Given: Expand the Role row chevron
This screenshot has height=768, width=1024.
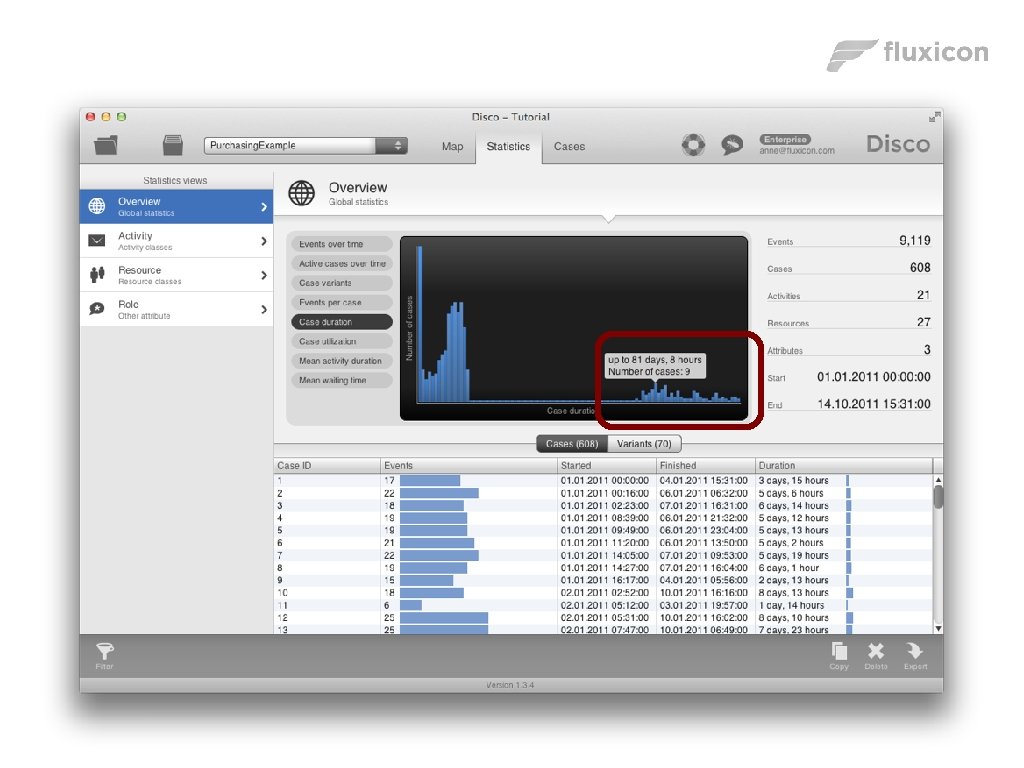Looking at the screenshot, I should tap(264, 309).
